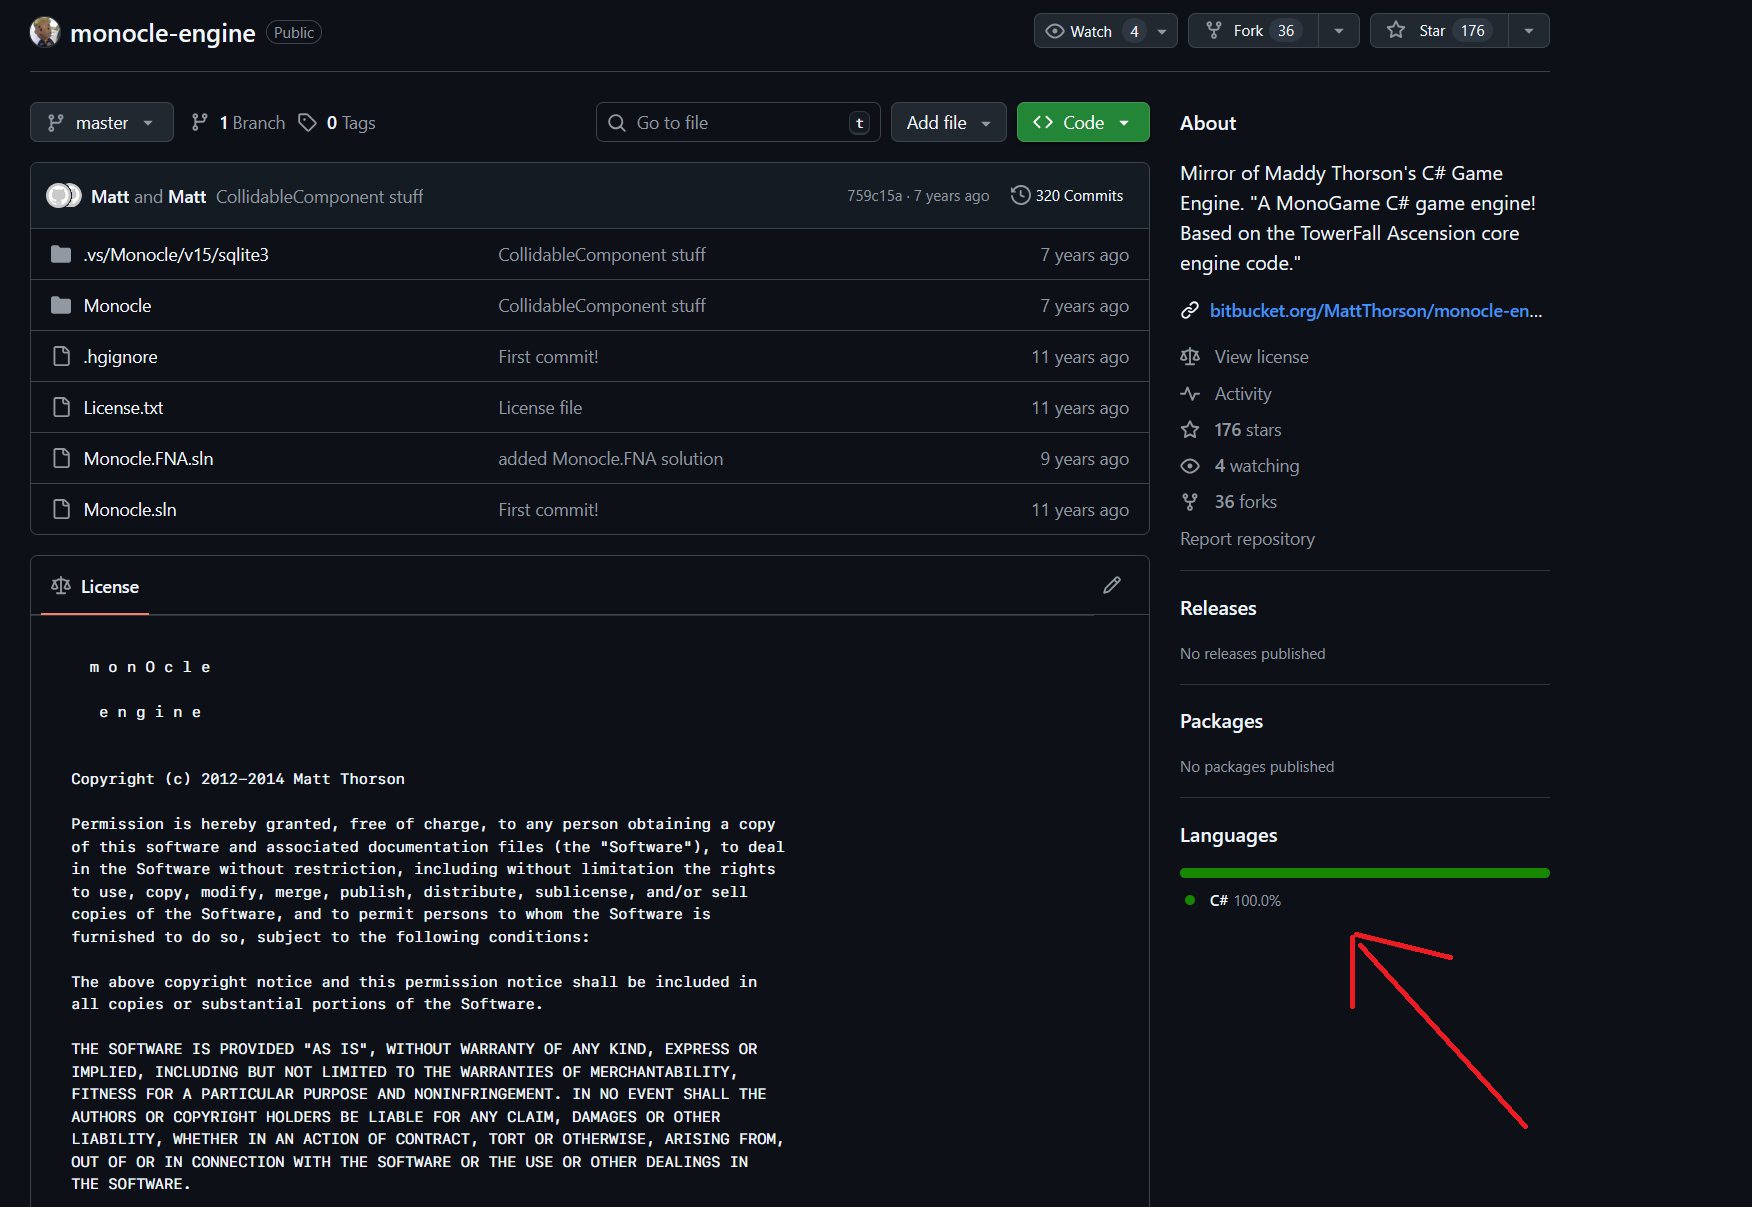
Task: Select the License tab
Action: [95, 586]
